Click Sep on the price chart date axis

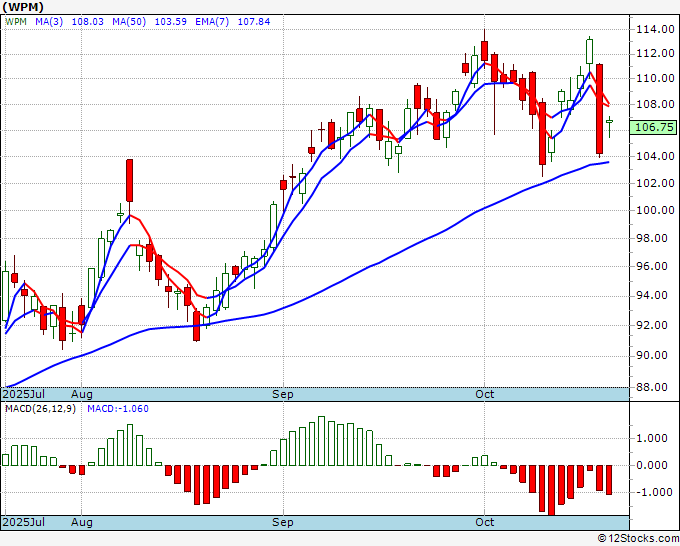pyautogui.click(x=283, y=394)
